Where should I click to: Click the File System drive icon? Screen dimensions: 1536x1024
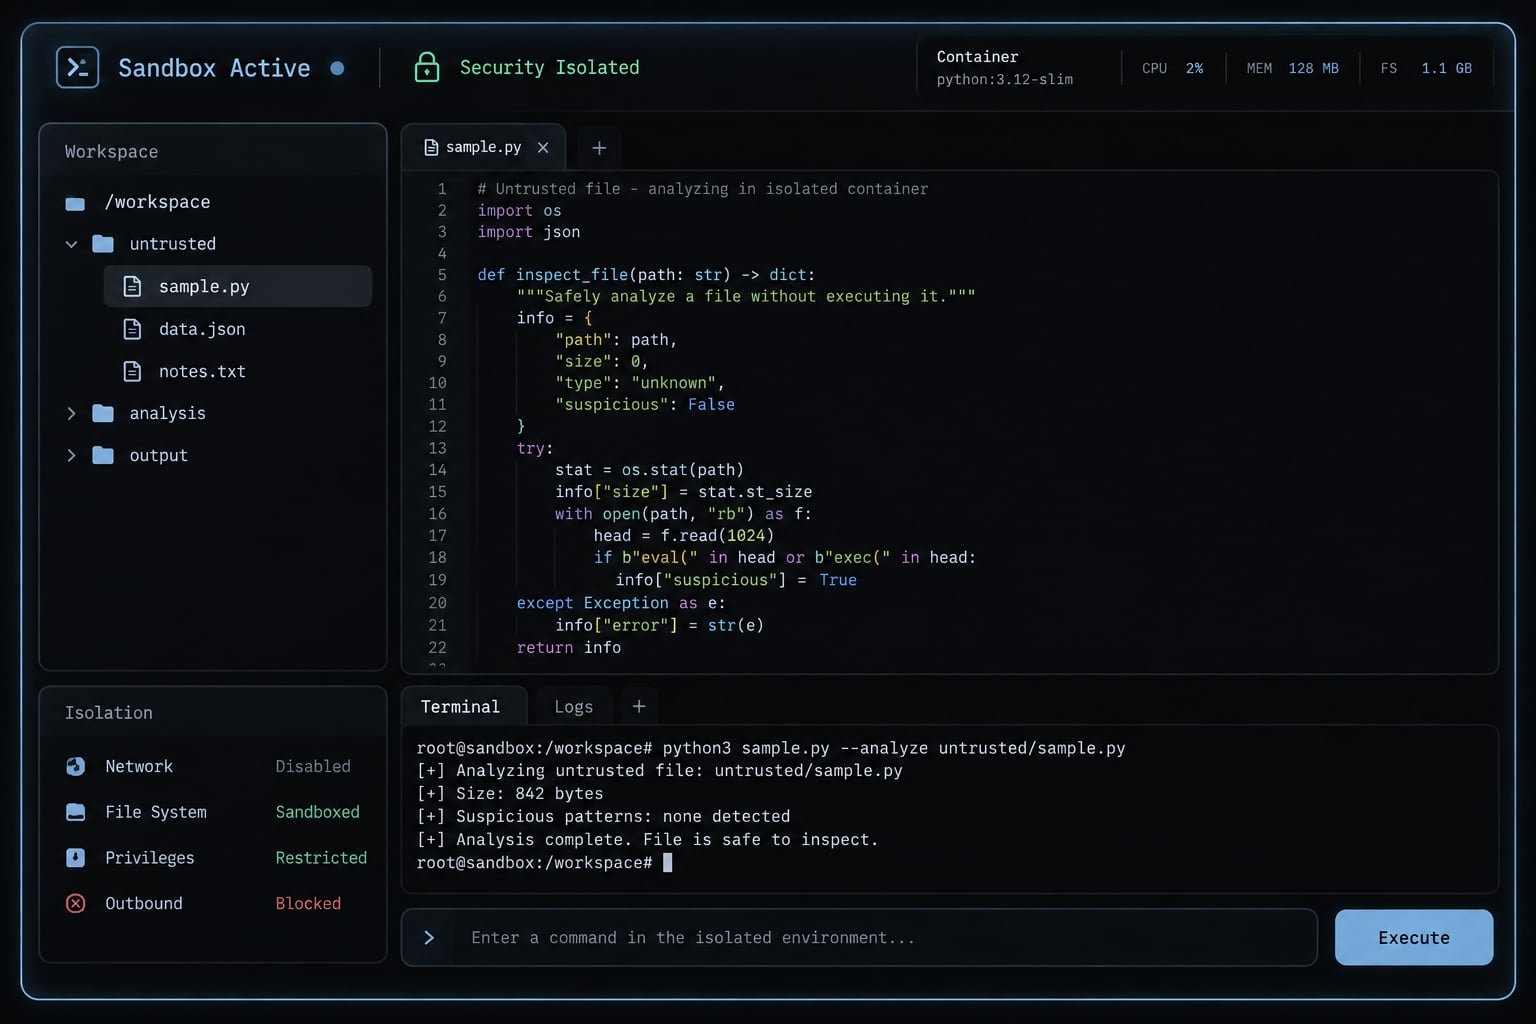tap(75, 812)
